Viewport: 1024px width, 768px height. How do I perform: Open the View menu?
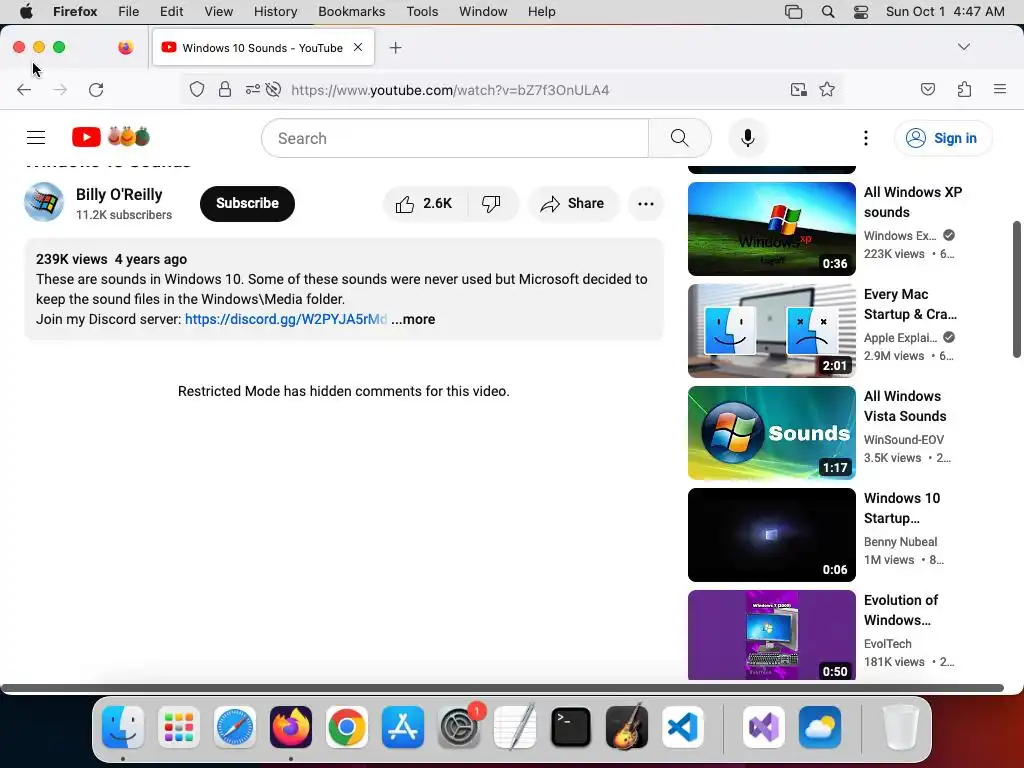click(x=218, y=12)
